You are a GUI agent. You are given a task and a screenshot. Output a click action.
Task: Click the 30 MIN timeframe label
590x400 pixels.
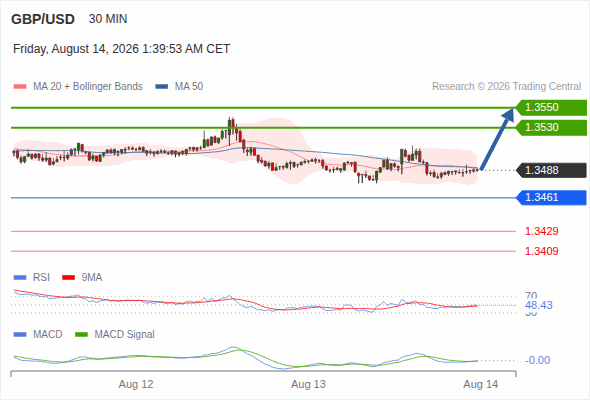[108, 19]
